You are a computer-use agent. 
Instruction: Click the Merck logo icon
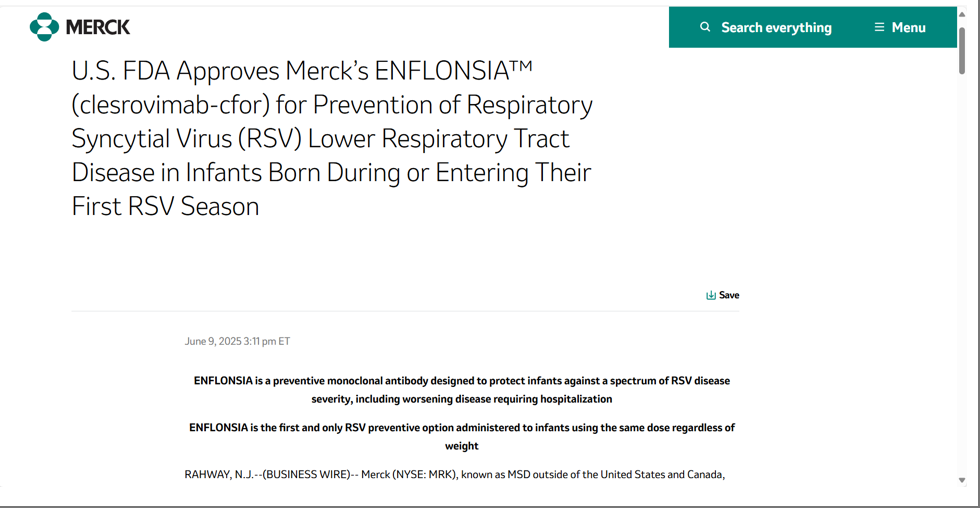point(44,27)
